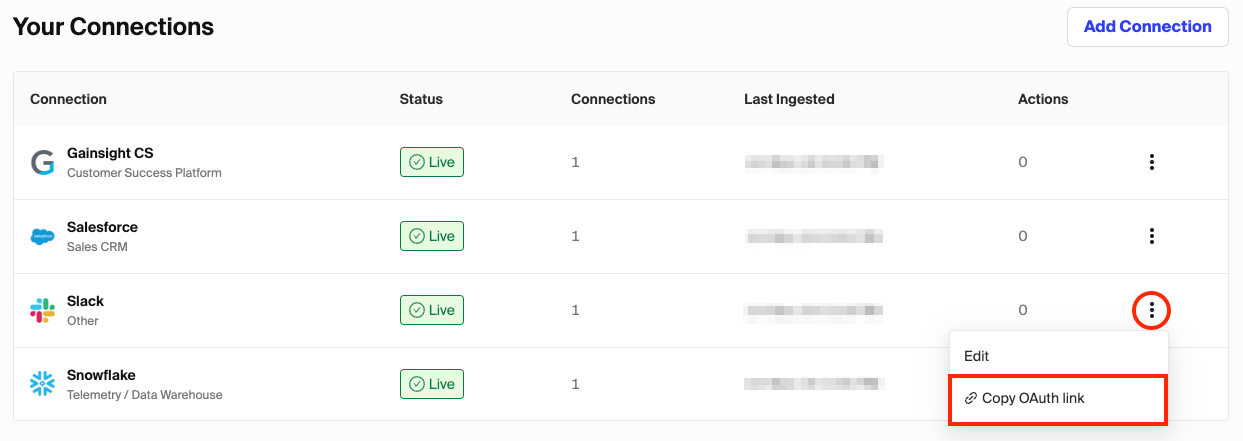
Task: Click the Slack logo icon
Action: [x=42, y=310]
